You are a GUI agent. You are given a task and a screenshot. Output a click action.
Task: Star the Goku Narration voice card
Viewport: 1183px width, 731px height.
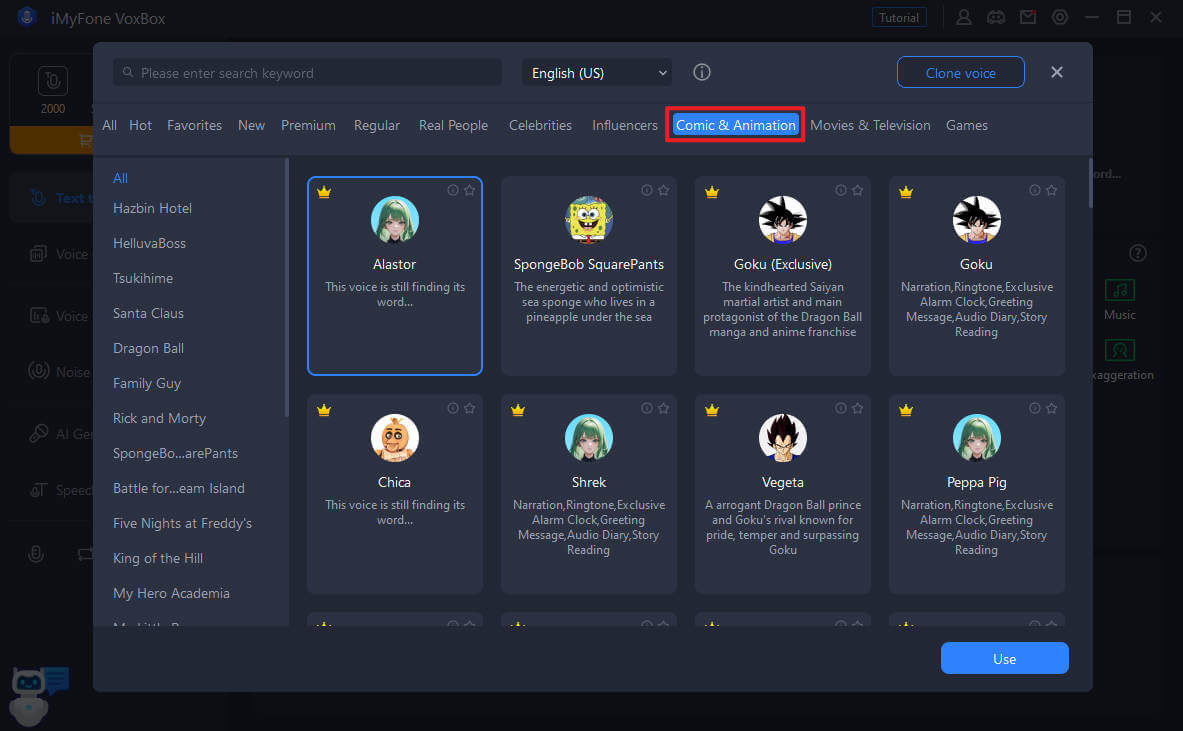pyautogui.click(x=1051, y=190)
